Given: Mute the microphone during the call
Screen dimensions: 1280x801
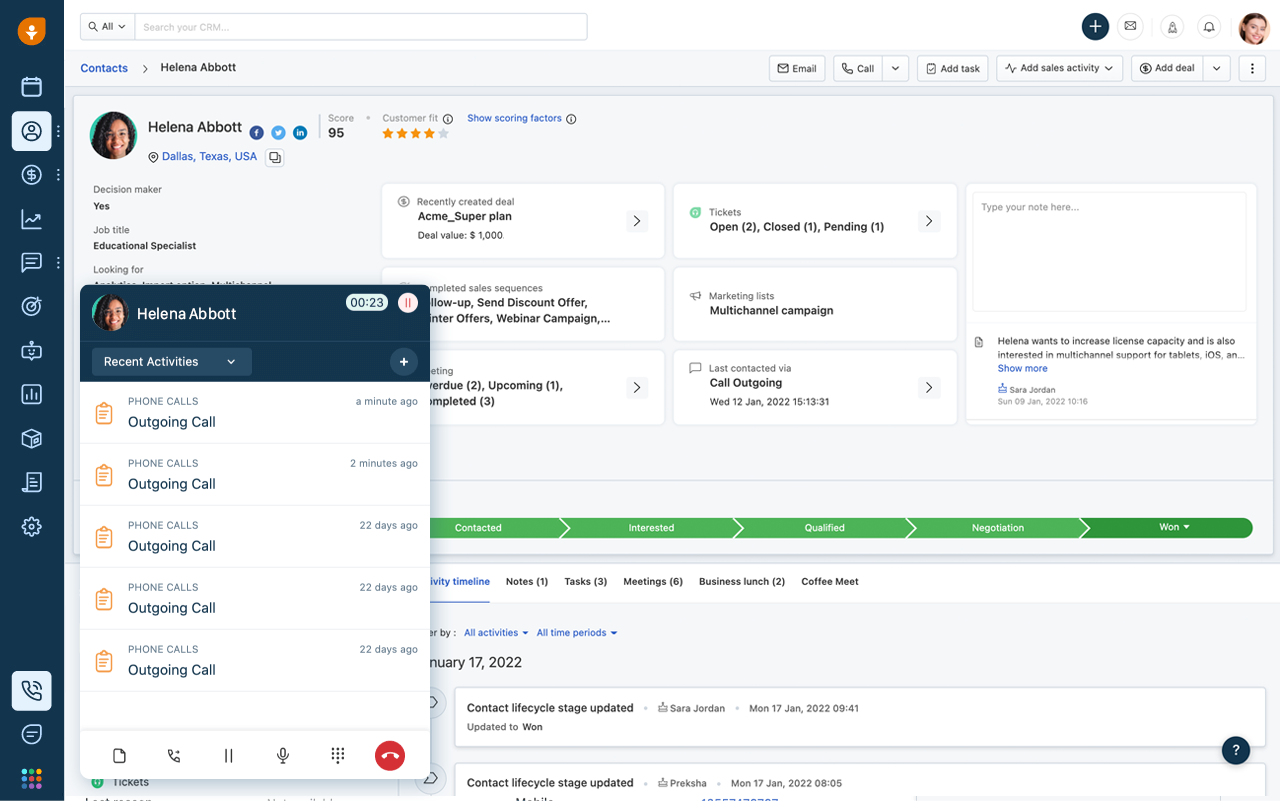Looking at the screenshot, I should coord(283,756).
